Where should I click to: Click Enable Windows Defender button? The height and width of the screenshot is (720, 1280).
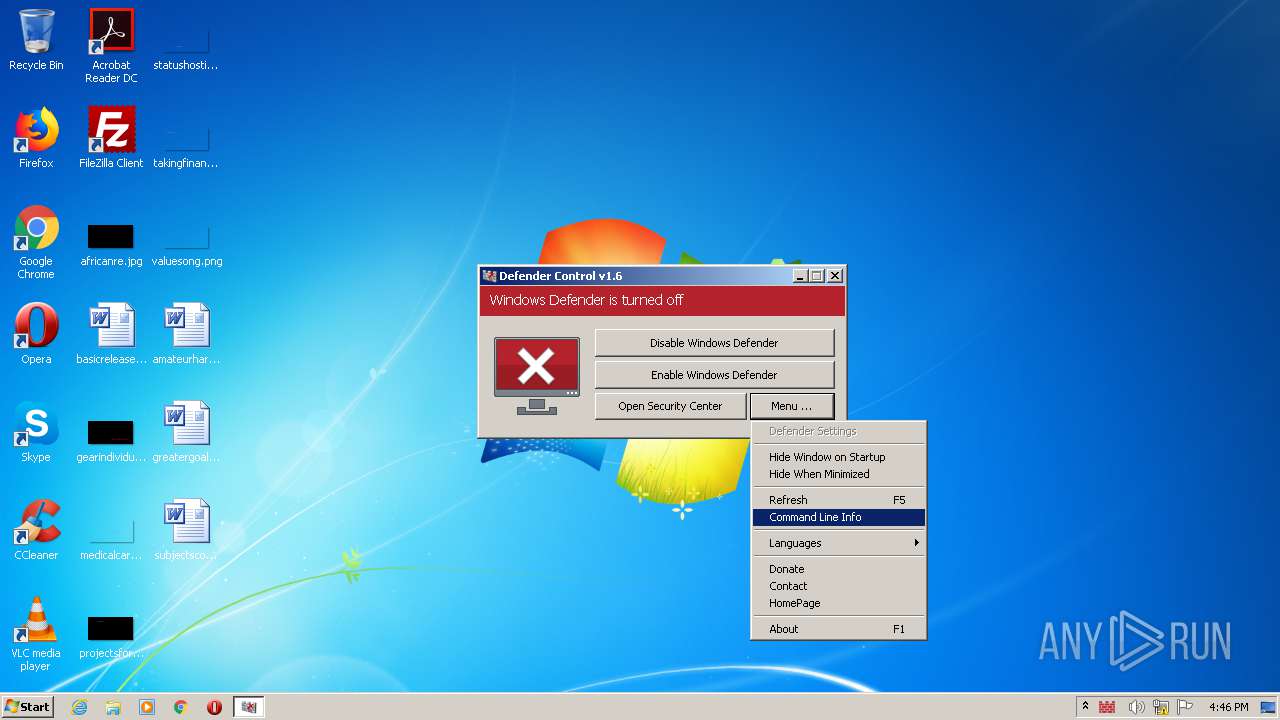pos(714,375)
